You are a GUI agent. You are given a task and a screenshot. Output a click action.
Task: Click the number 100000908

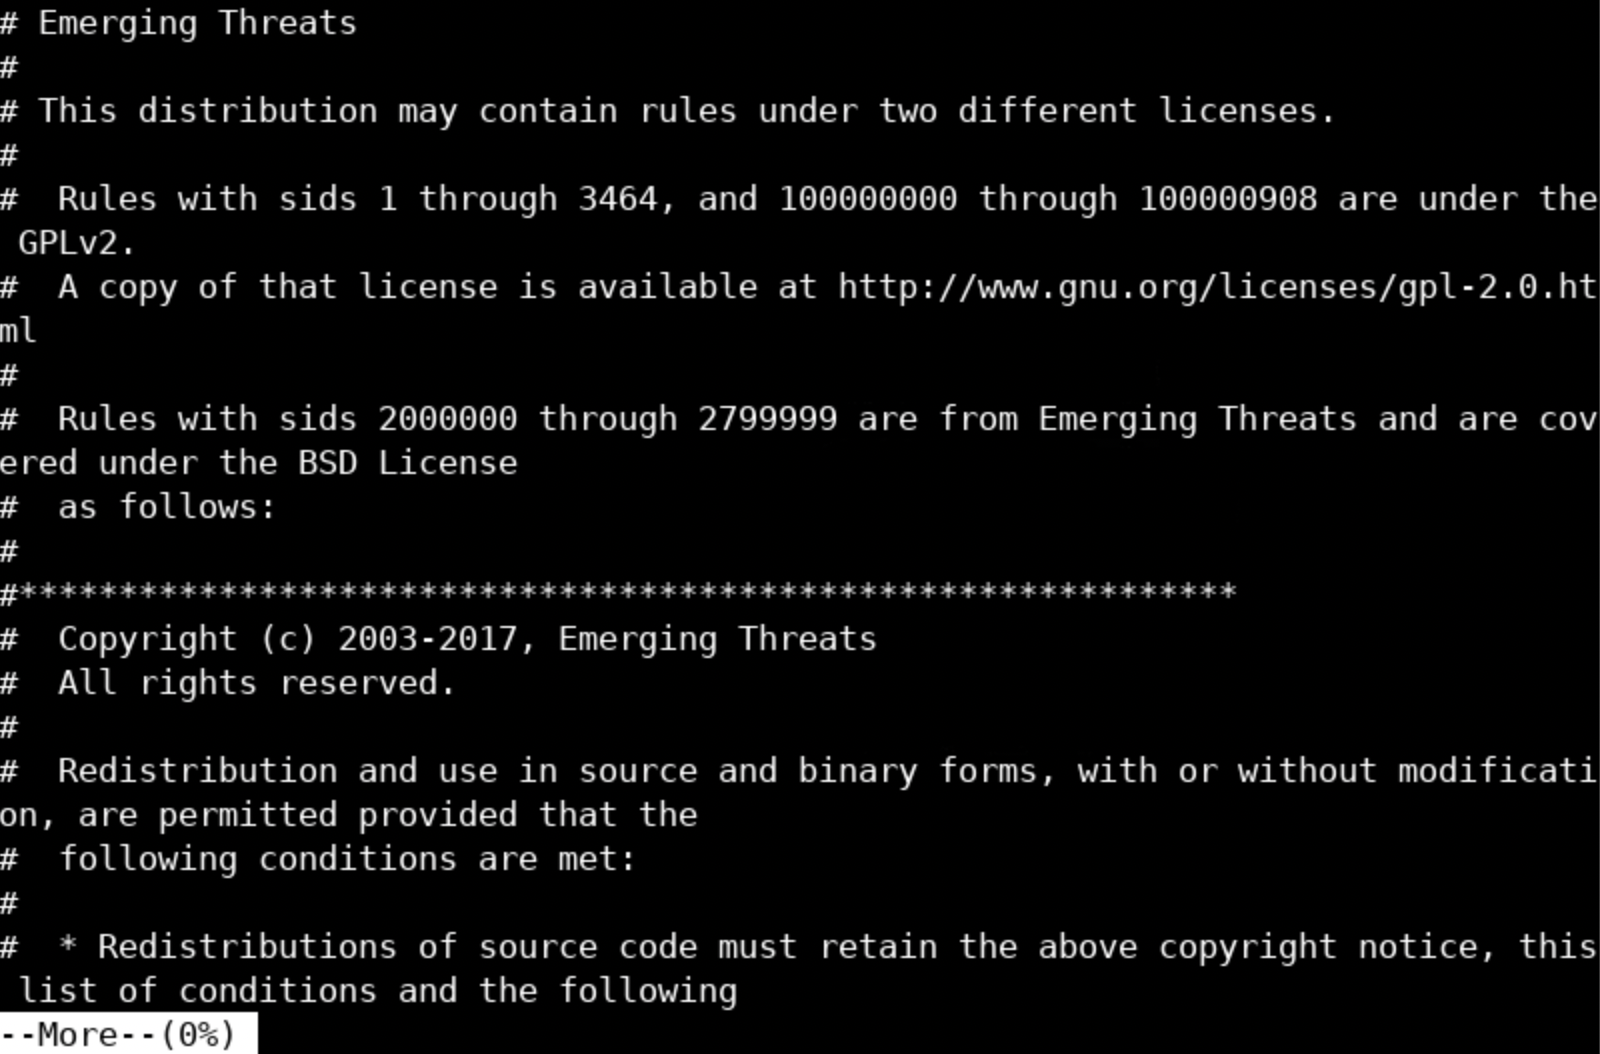point(1227,199)
